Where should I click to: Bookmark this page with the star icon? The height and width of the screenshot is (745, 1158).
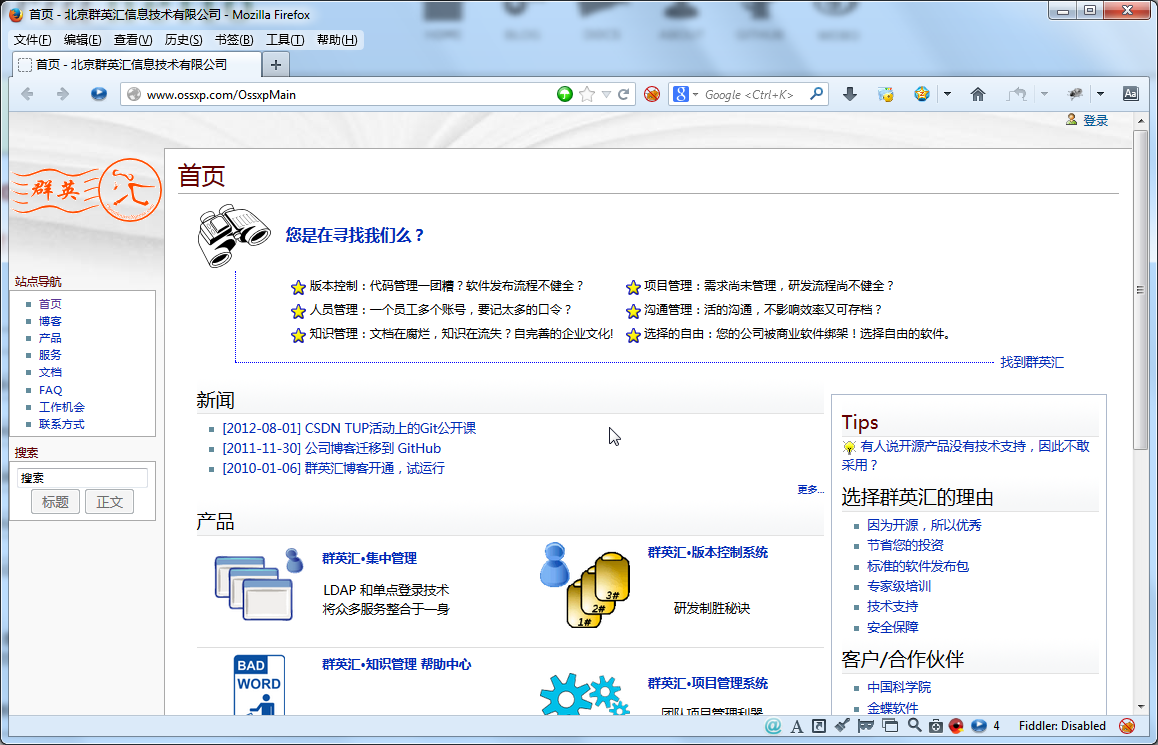[x=587, y=94]
